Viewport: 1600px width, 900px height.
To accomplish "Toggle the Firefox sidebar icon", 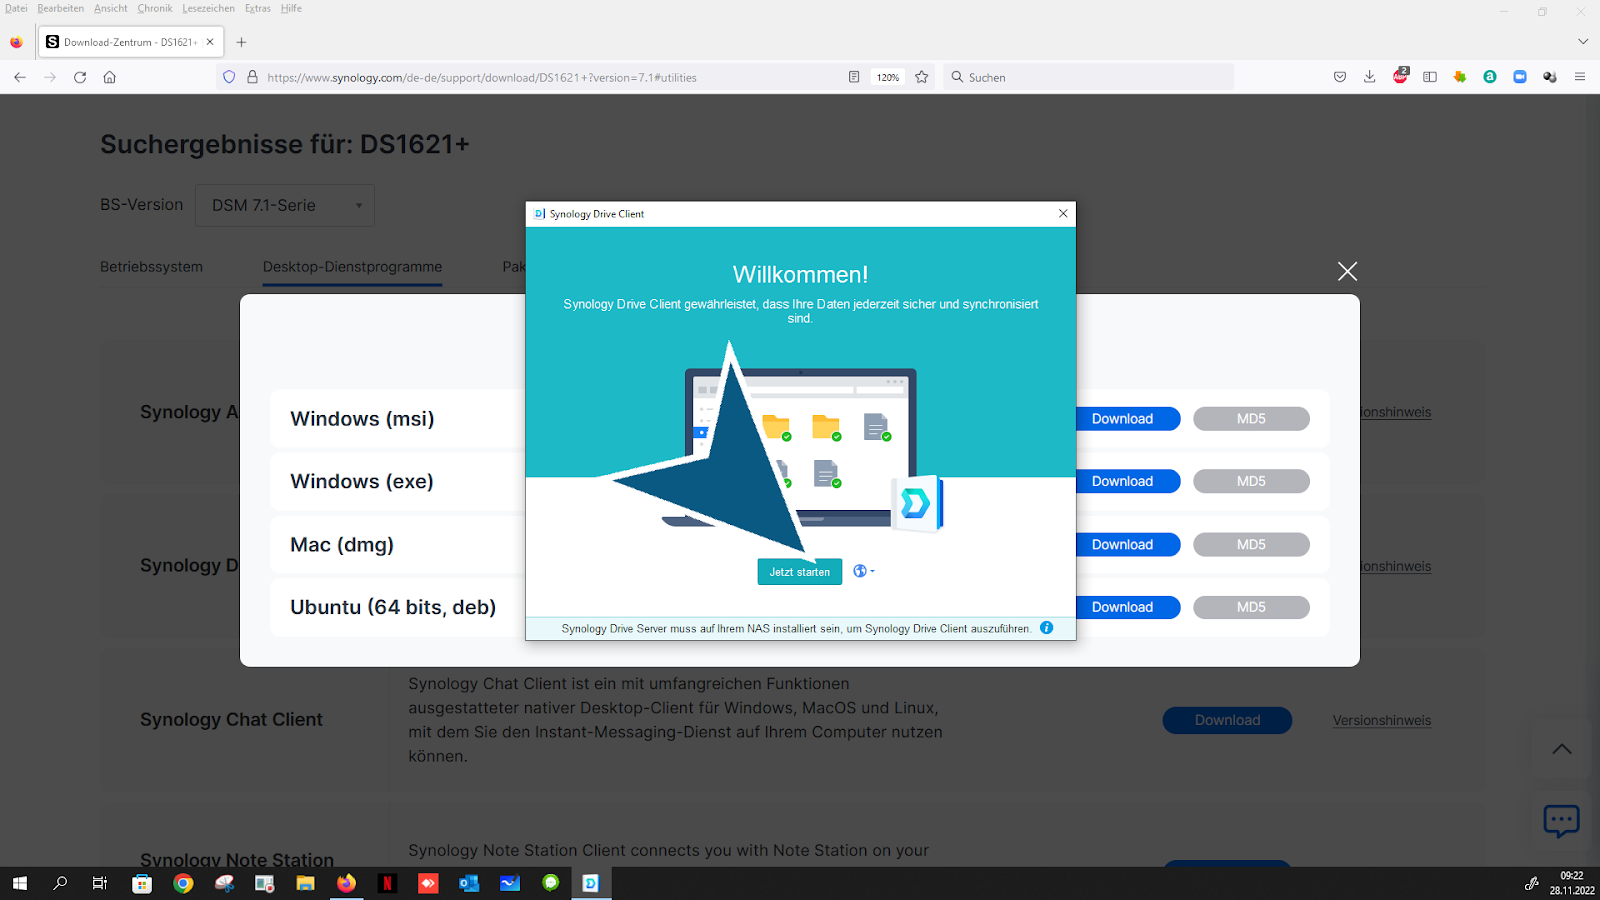I will tap(1430, 77).
